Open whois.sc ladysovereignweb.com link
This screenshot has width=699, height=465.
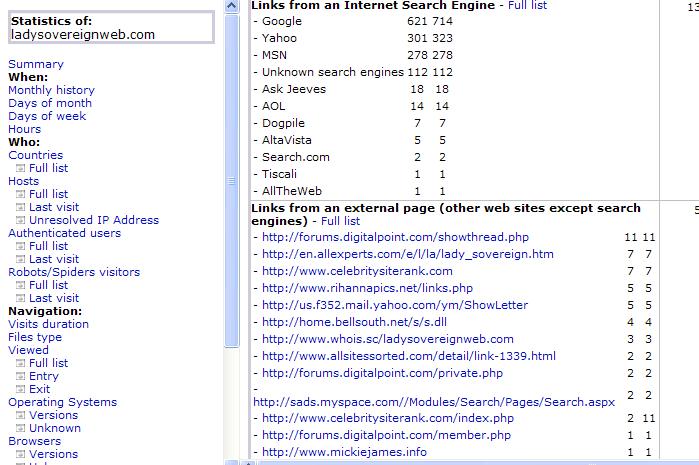point(388,339)
